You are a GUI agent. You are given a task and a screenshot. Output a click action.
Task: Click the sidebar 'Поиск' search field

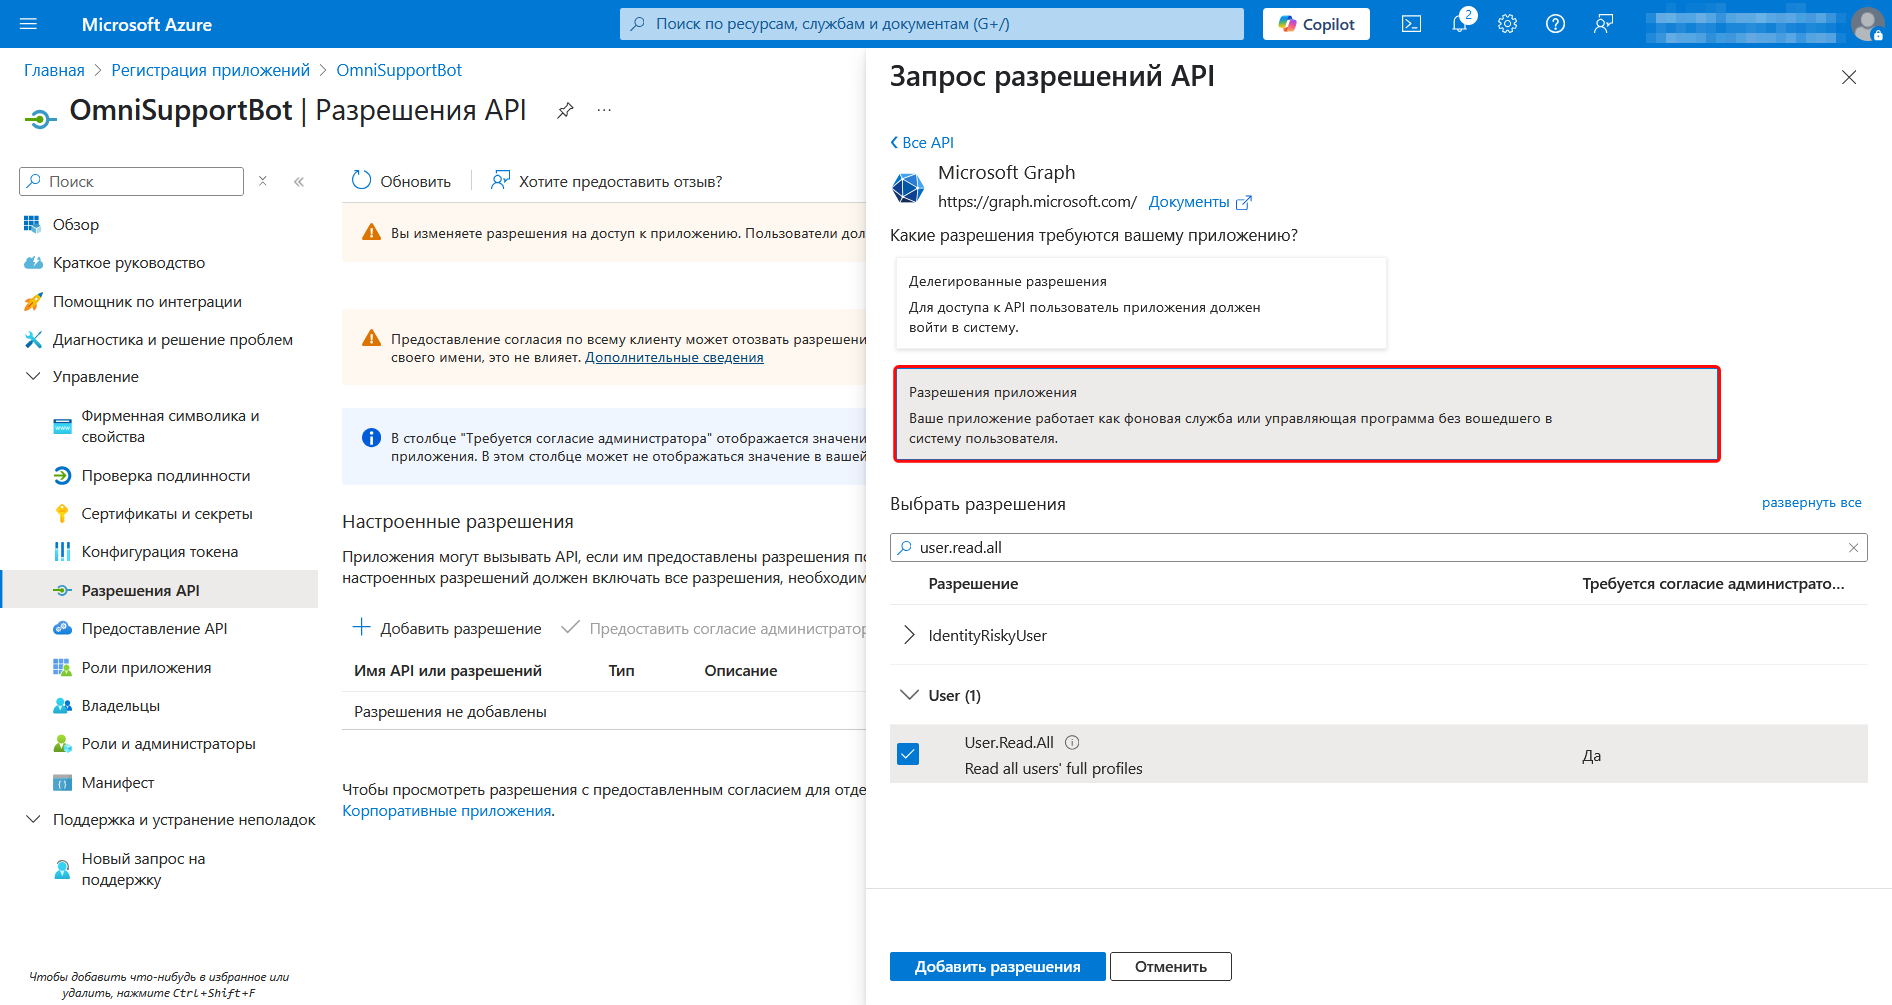coord(131,181)
